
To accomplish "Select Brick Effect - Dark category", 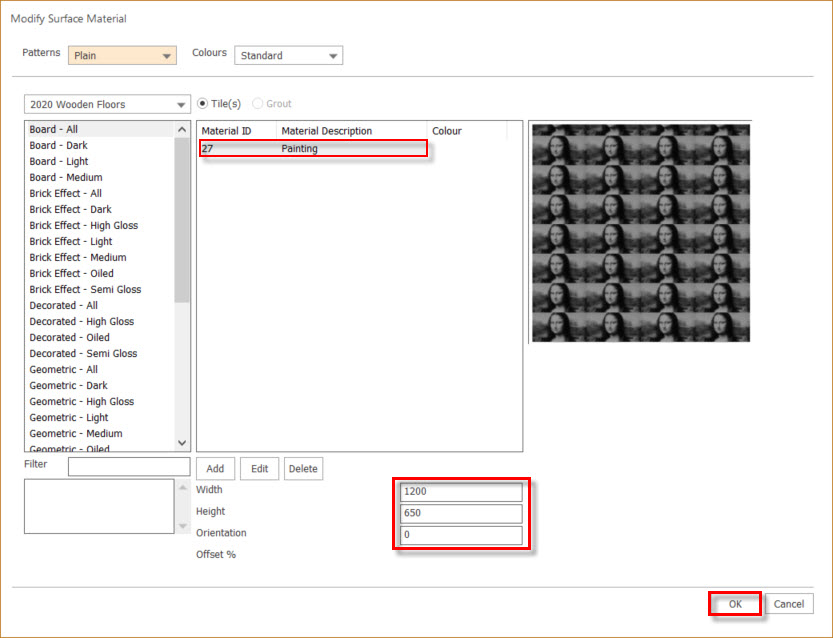I will [x=100, y=209].
